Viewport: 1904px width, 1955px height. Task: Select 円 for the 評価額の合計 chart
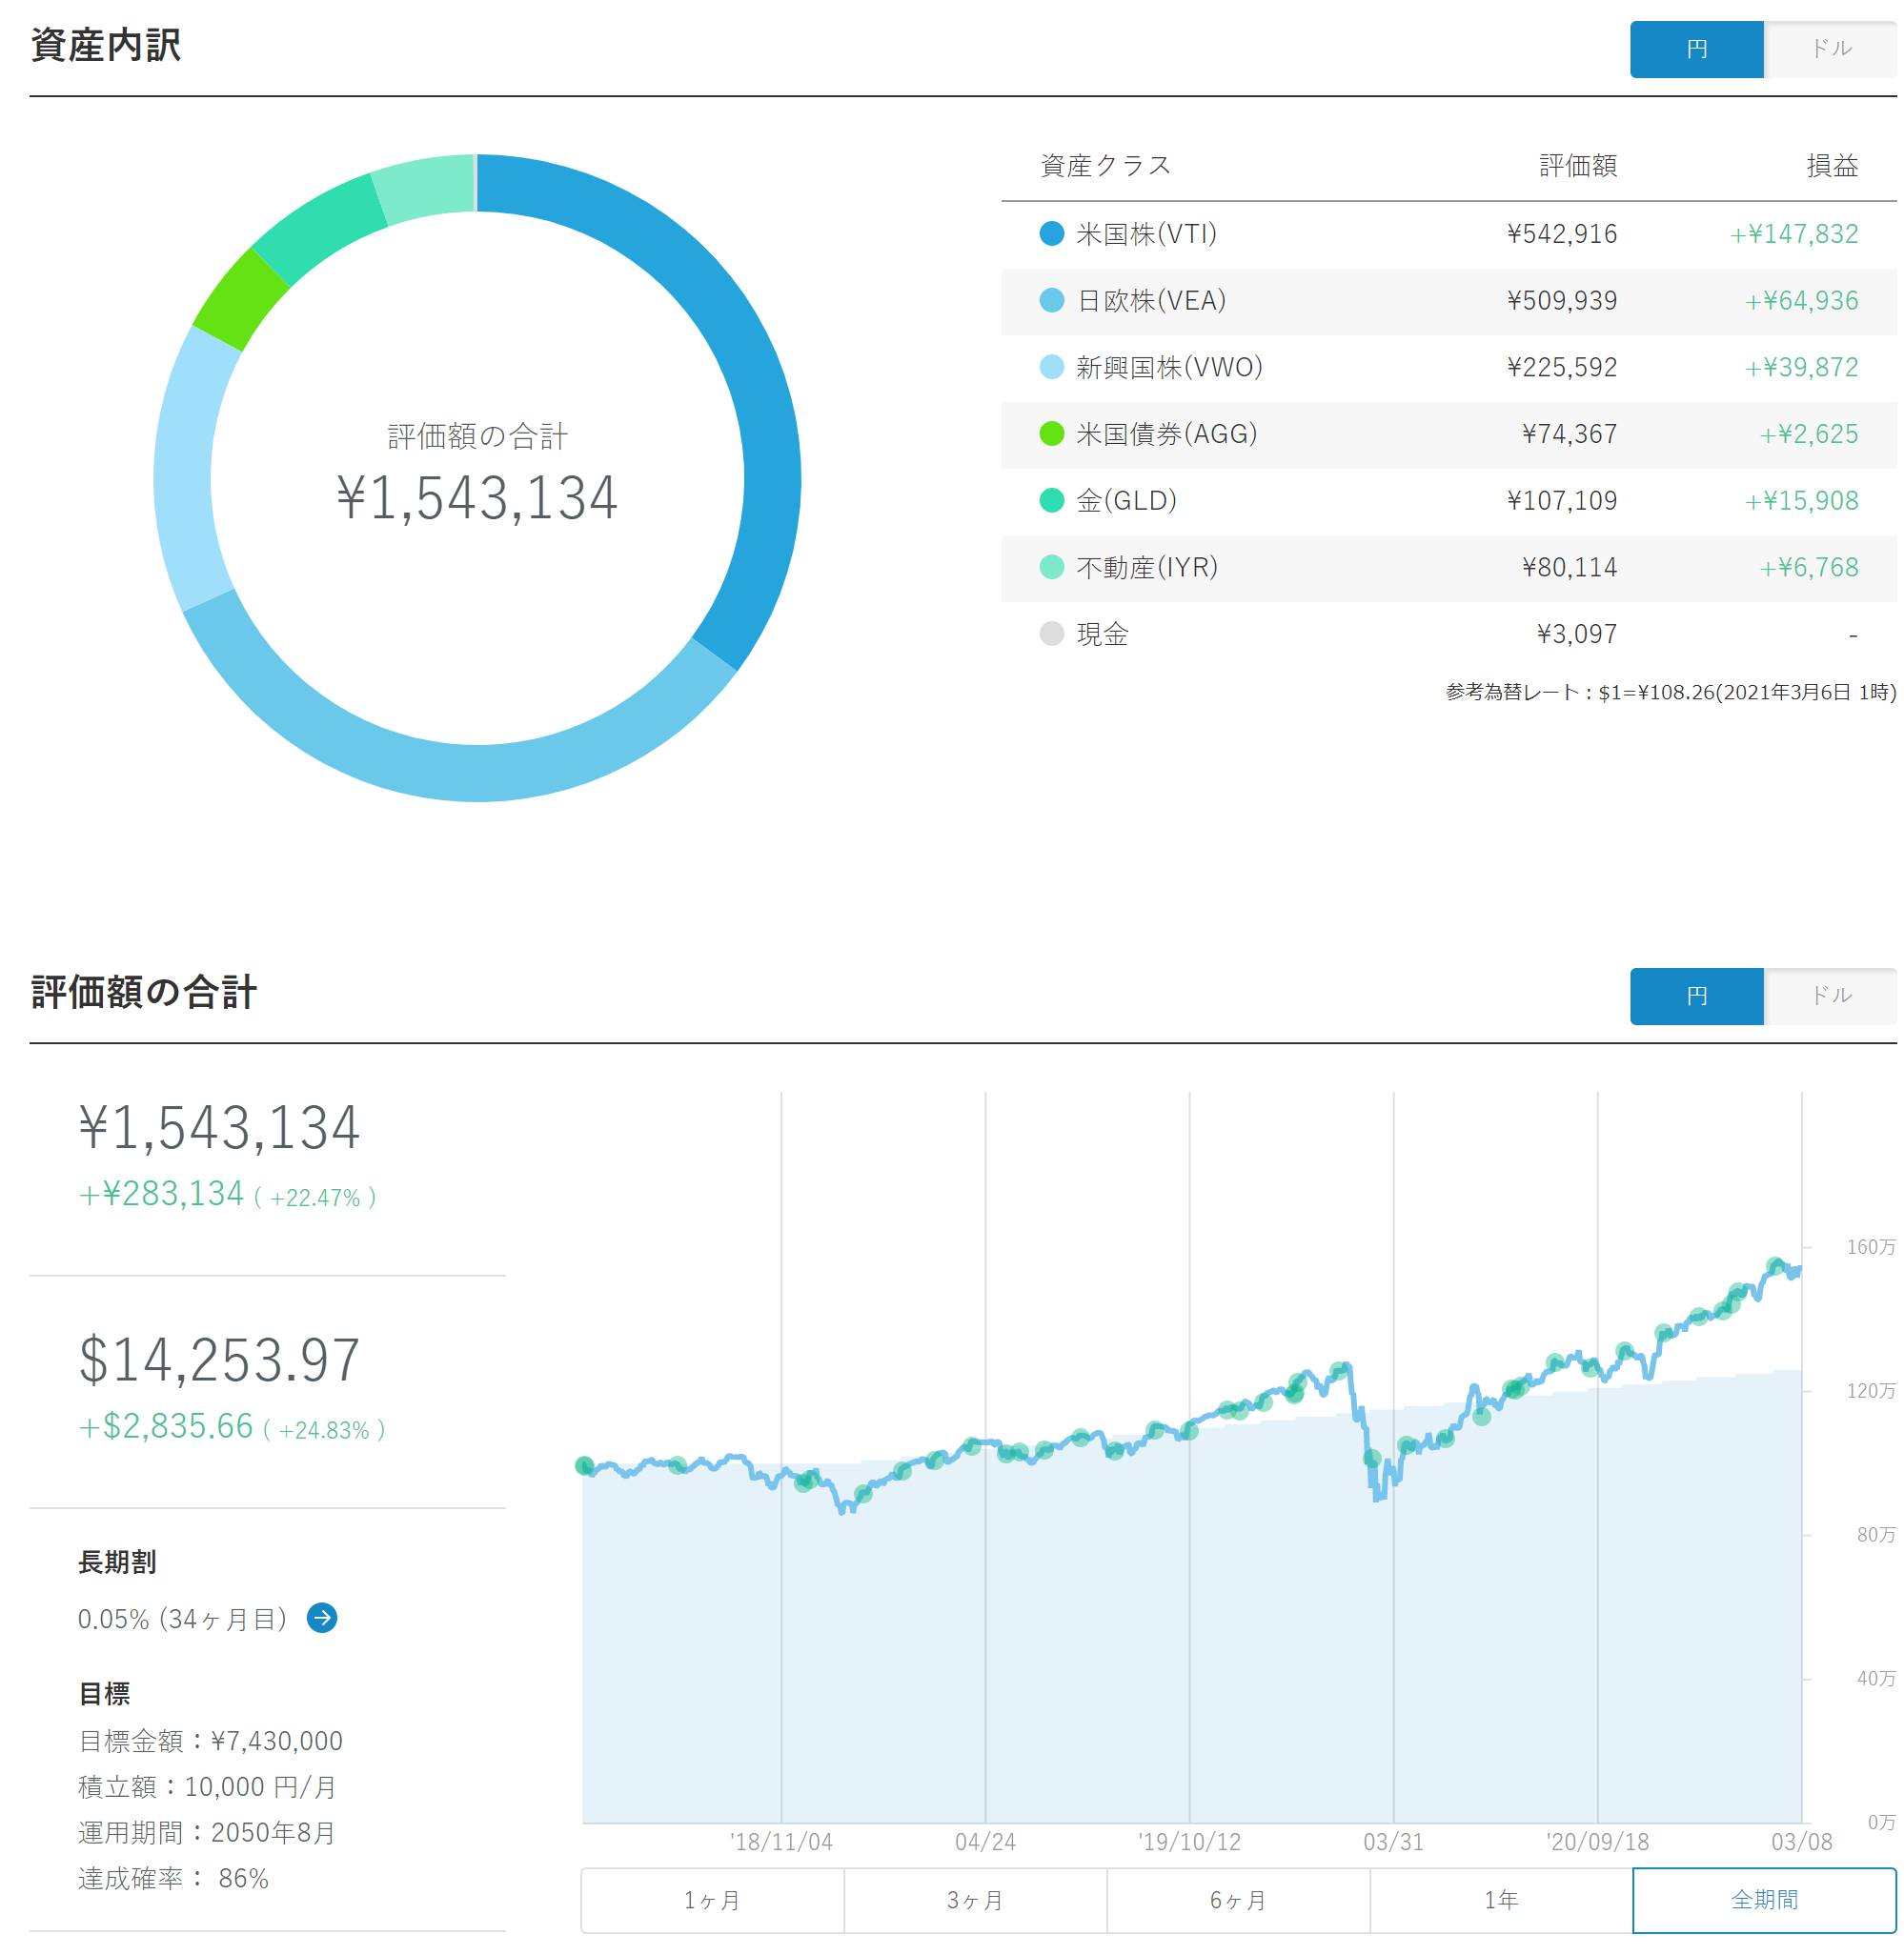(1696, 995)
